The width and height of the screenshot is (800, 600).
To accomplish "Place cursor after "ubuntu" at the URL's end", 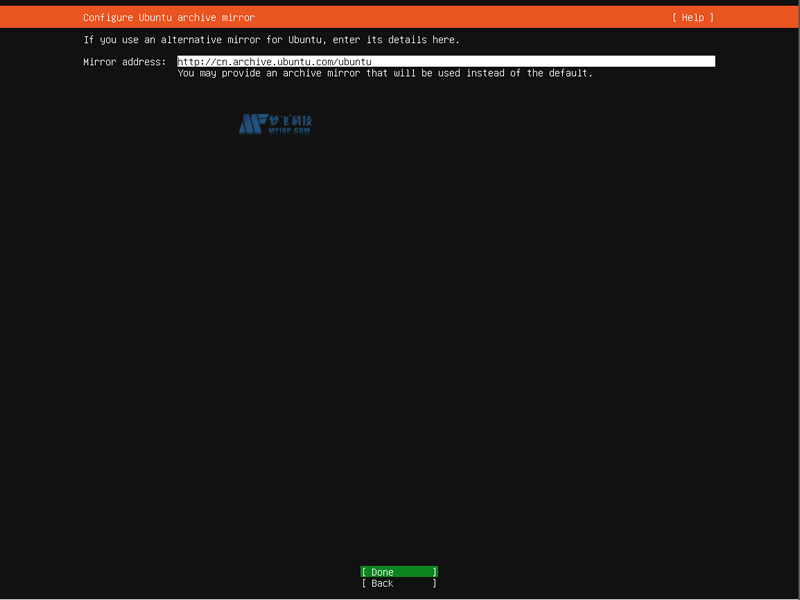I will pyautogui.click(x=373, y=62).
